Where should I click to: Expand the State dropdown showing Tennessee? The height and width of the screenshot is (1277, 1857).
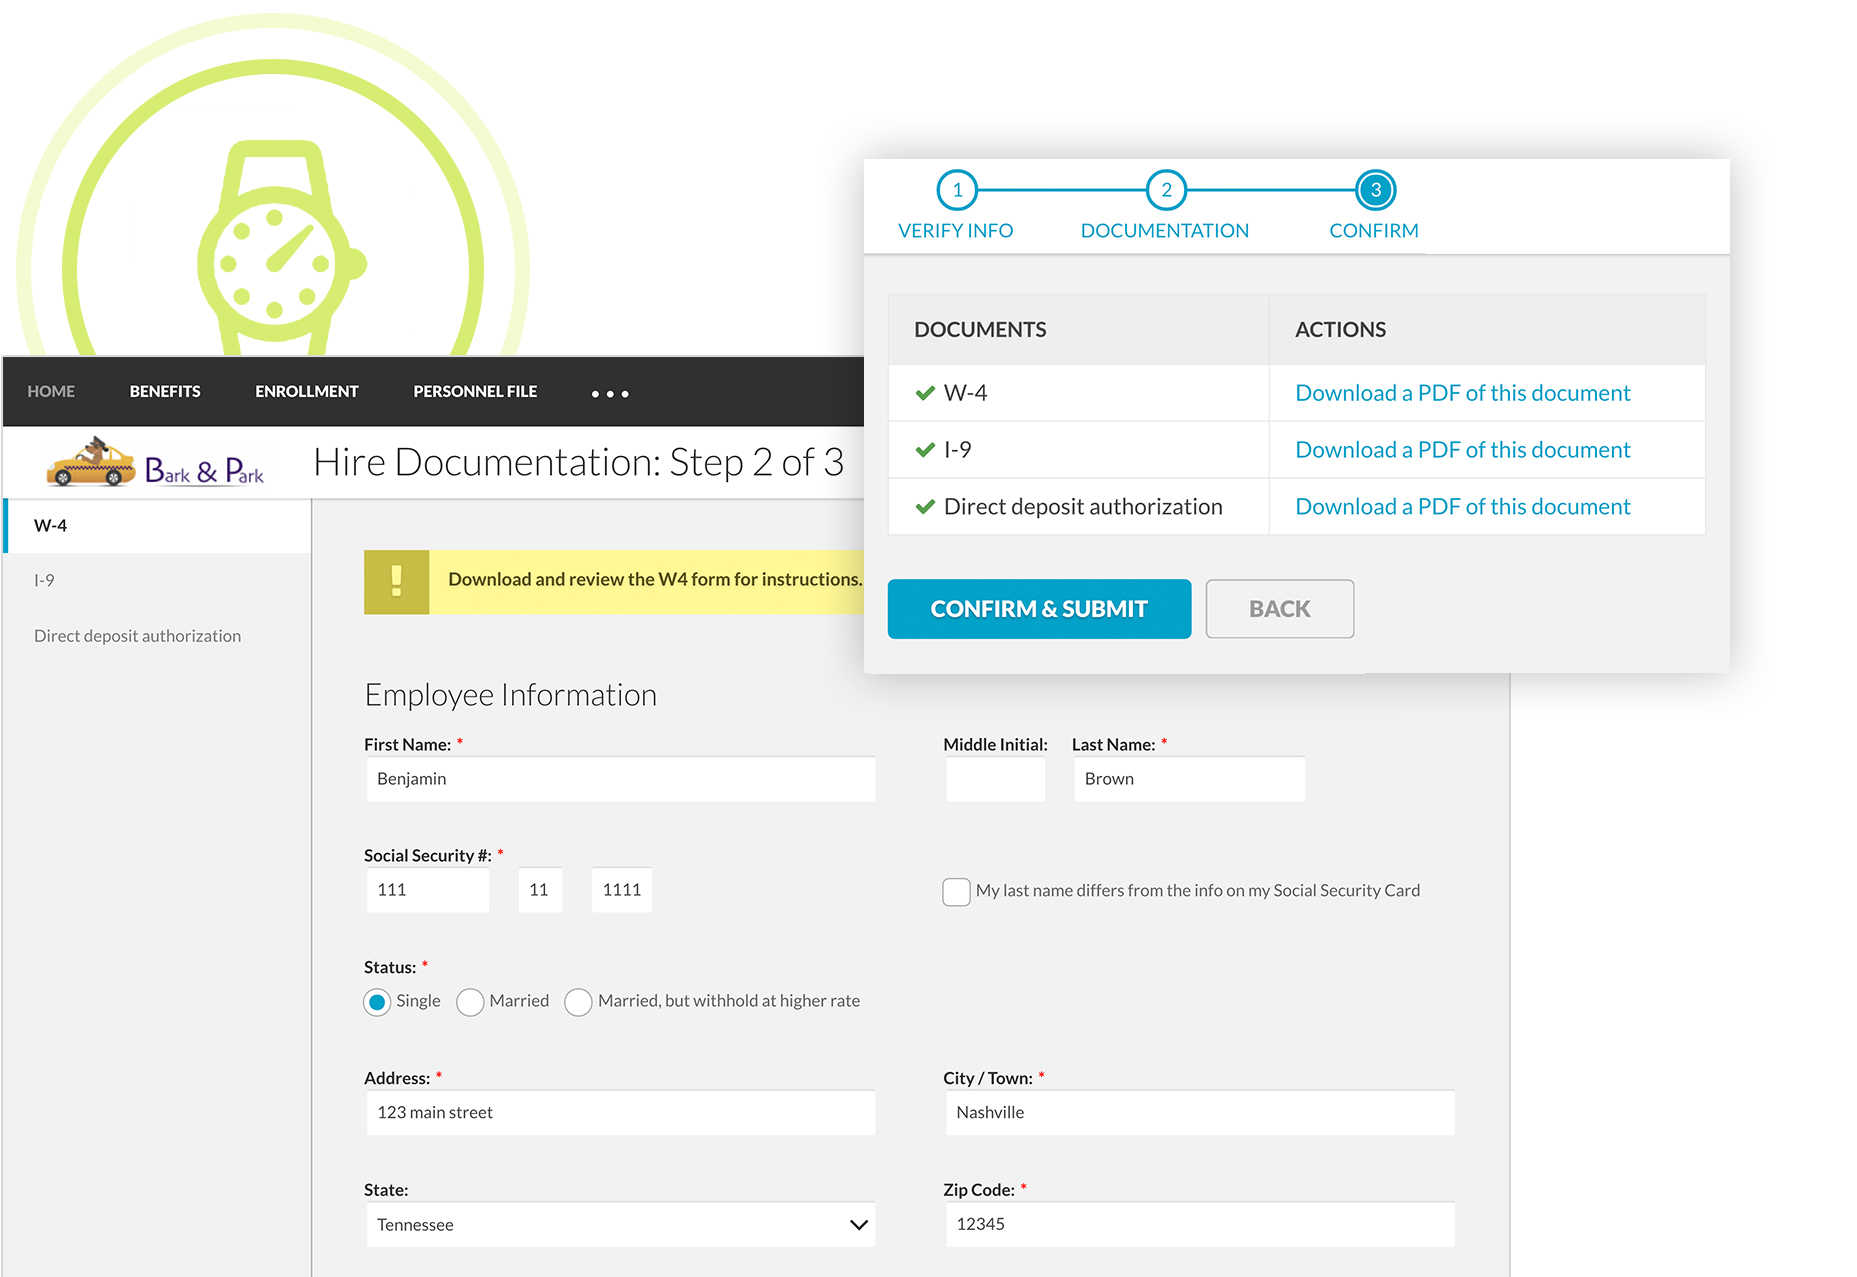click(620, 1225)
